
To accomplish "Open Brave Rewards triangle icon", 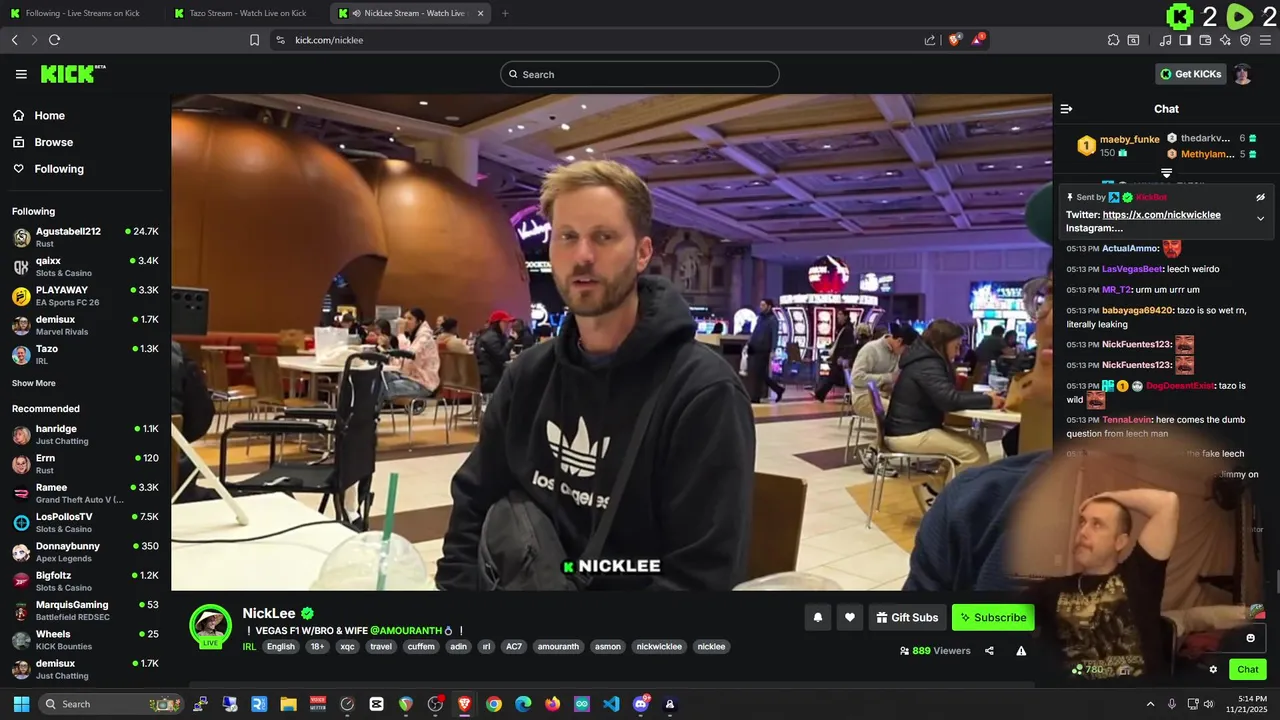I will [979, 40].
